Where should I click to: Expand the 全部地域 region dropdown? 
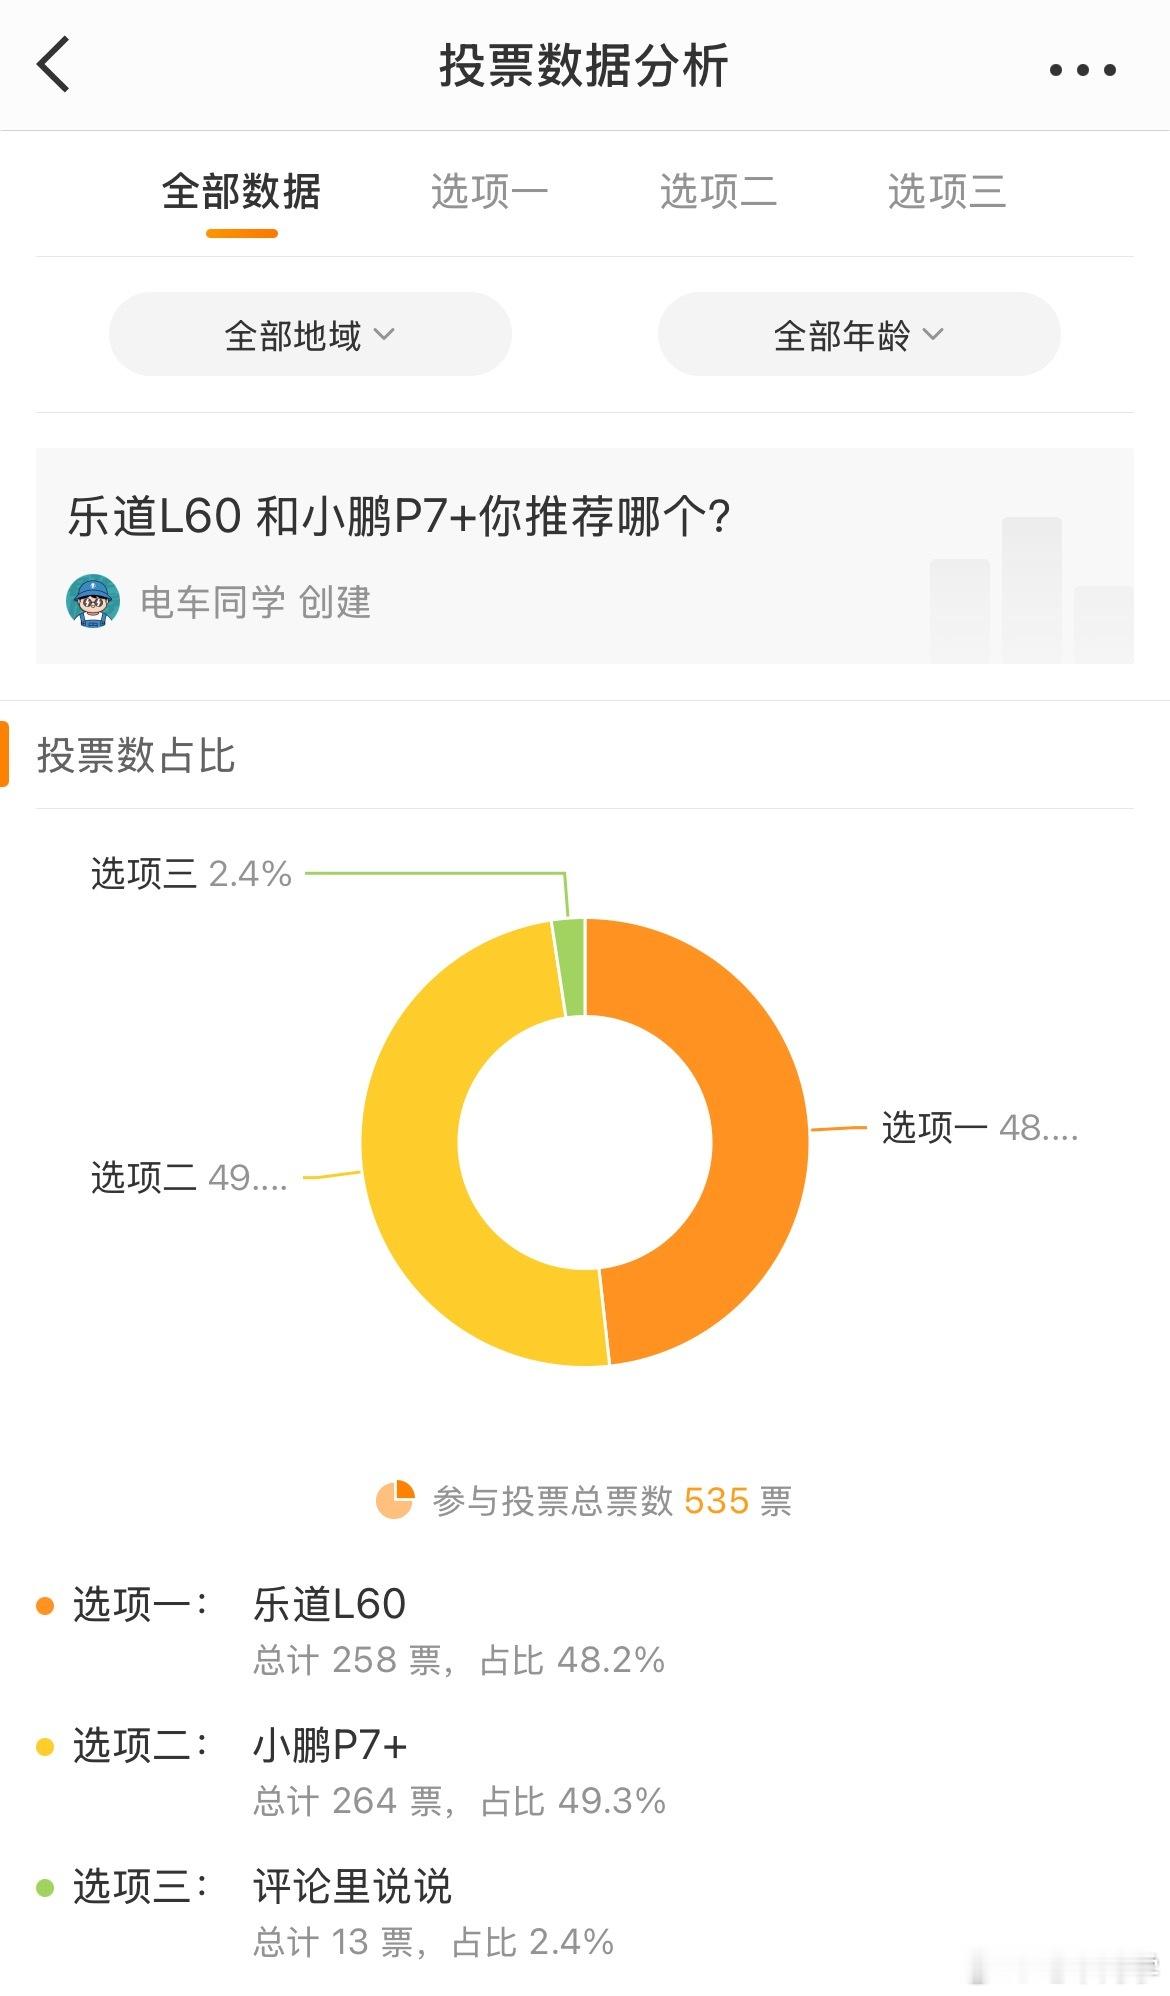click(310, 335)
